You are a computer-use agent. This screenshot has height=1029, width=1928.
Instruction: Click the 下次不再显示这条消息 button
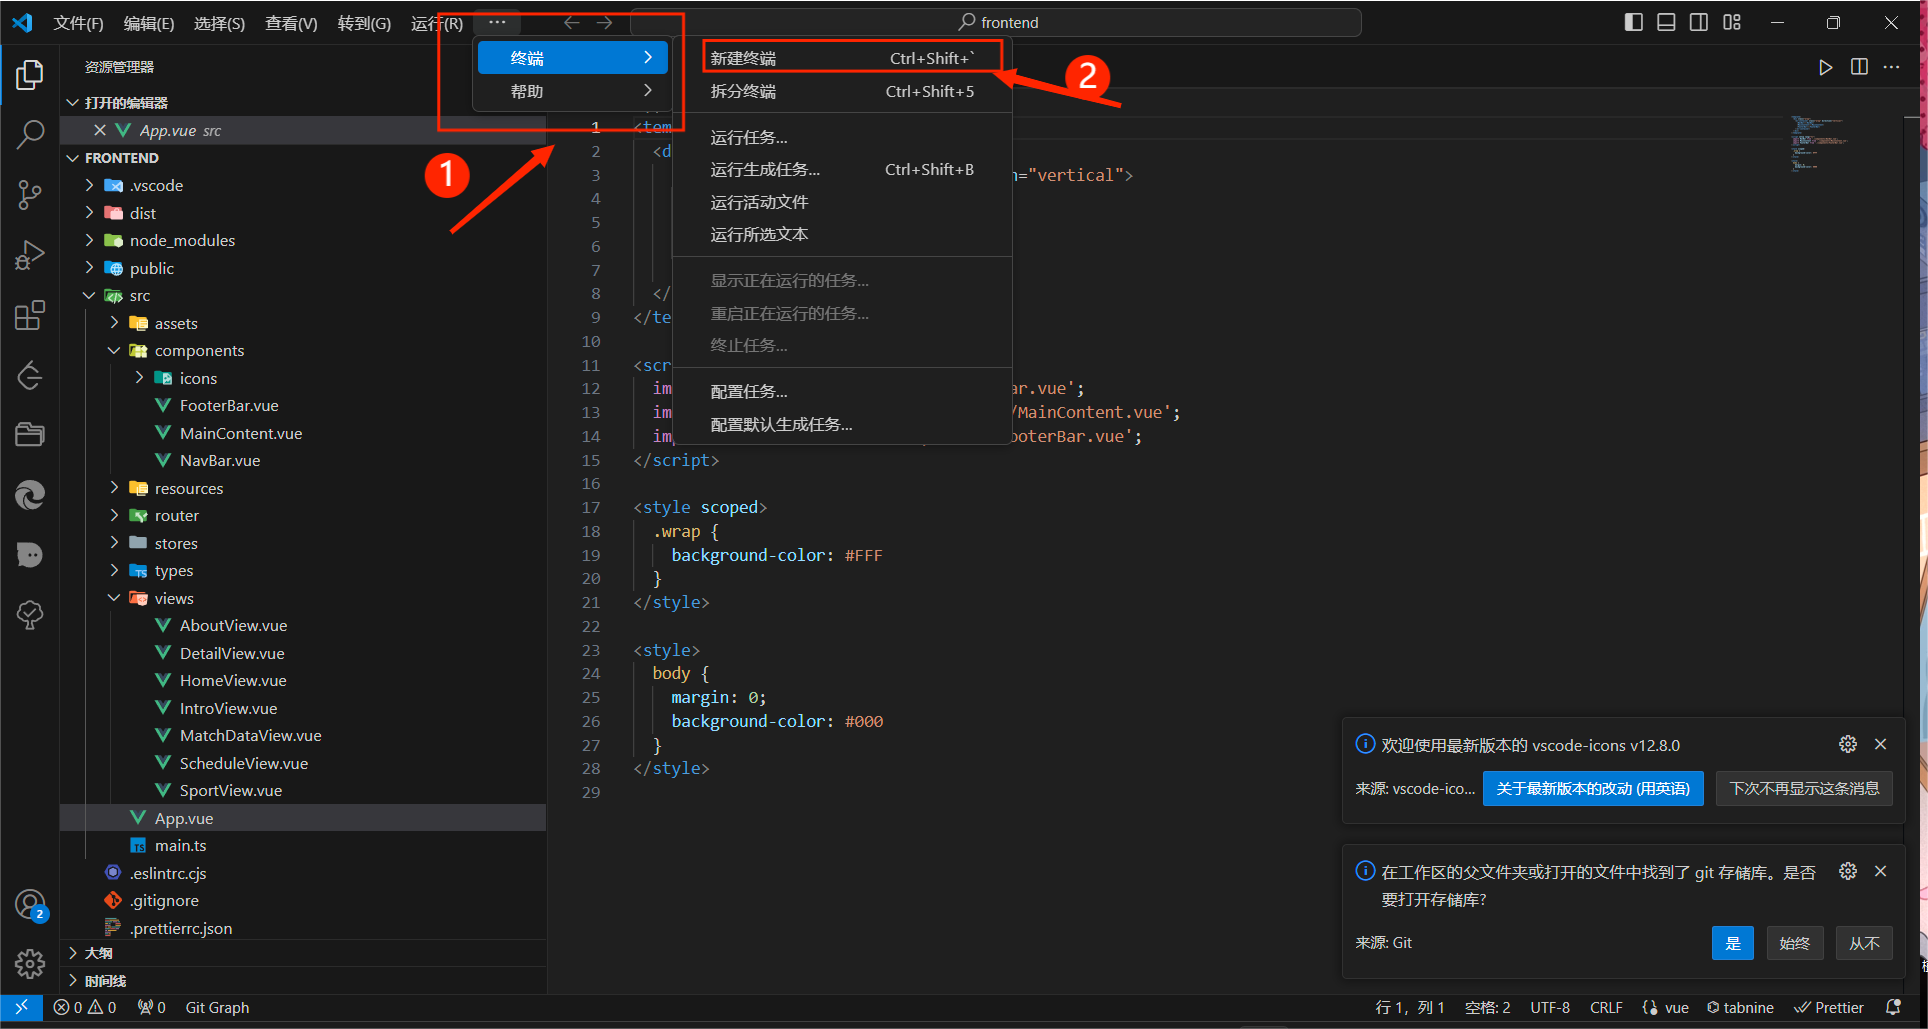pos(1804,788)
